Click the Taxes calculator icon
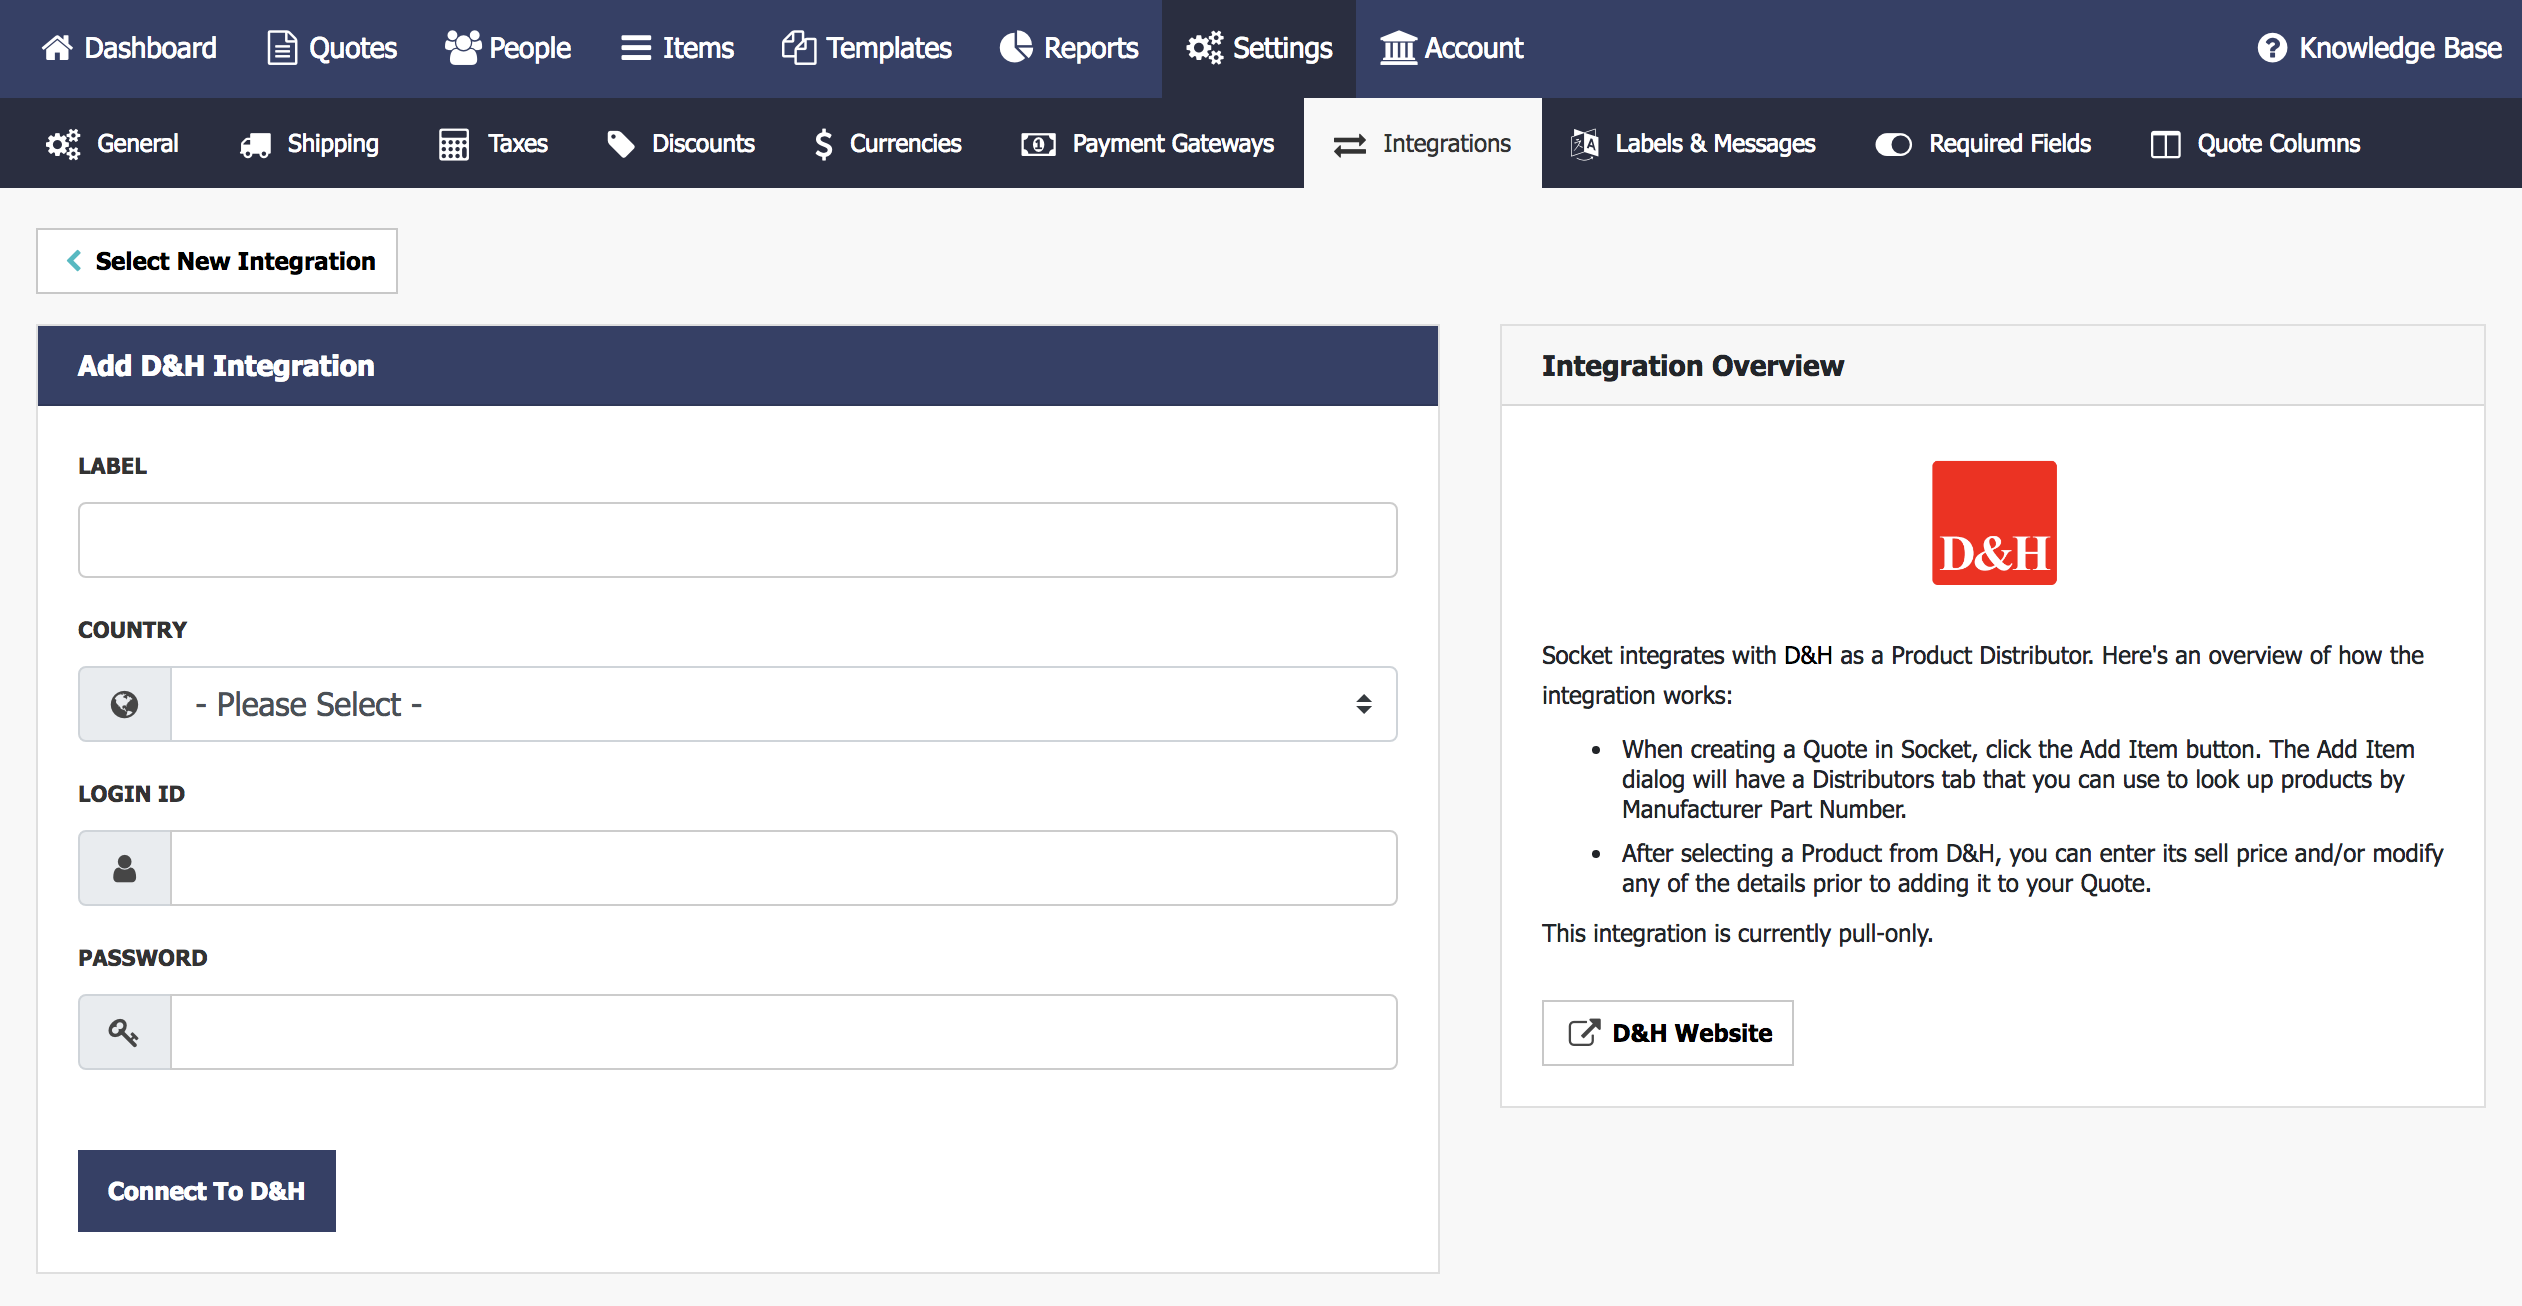Screen dimensions: 2522x1306 pyautogui.click(x=454, y=144)
